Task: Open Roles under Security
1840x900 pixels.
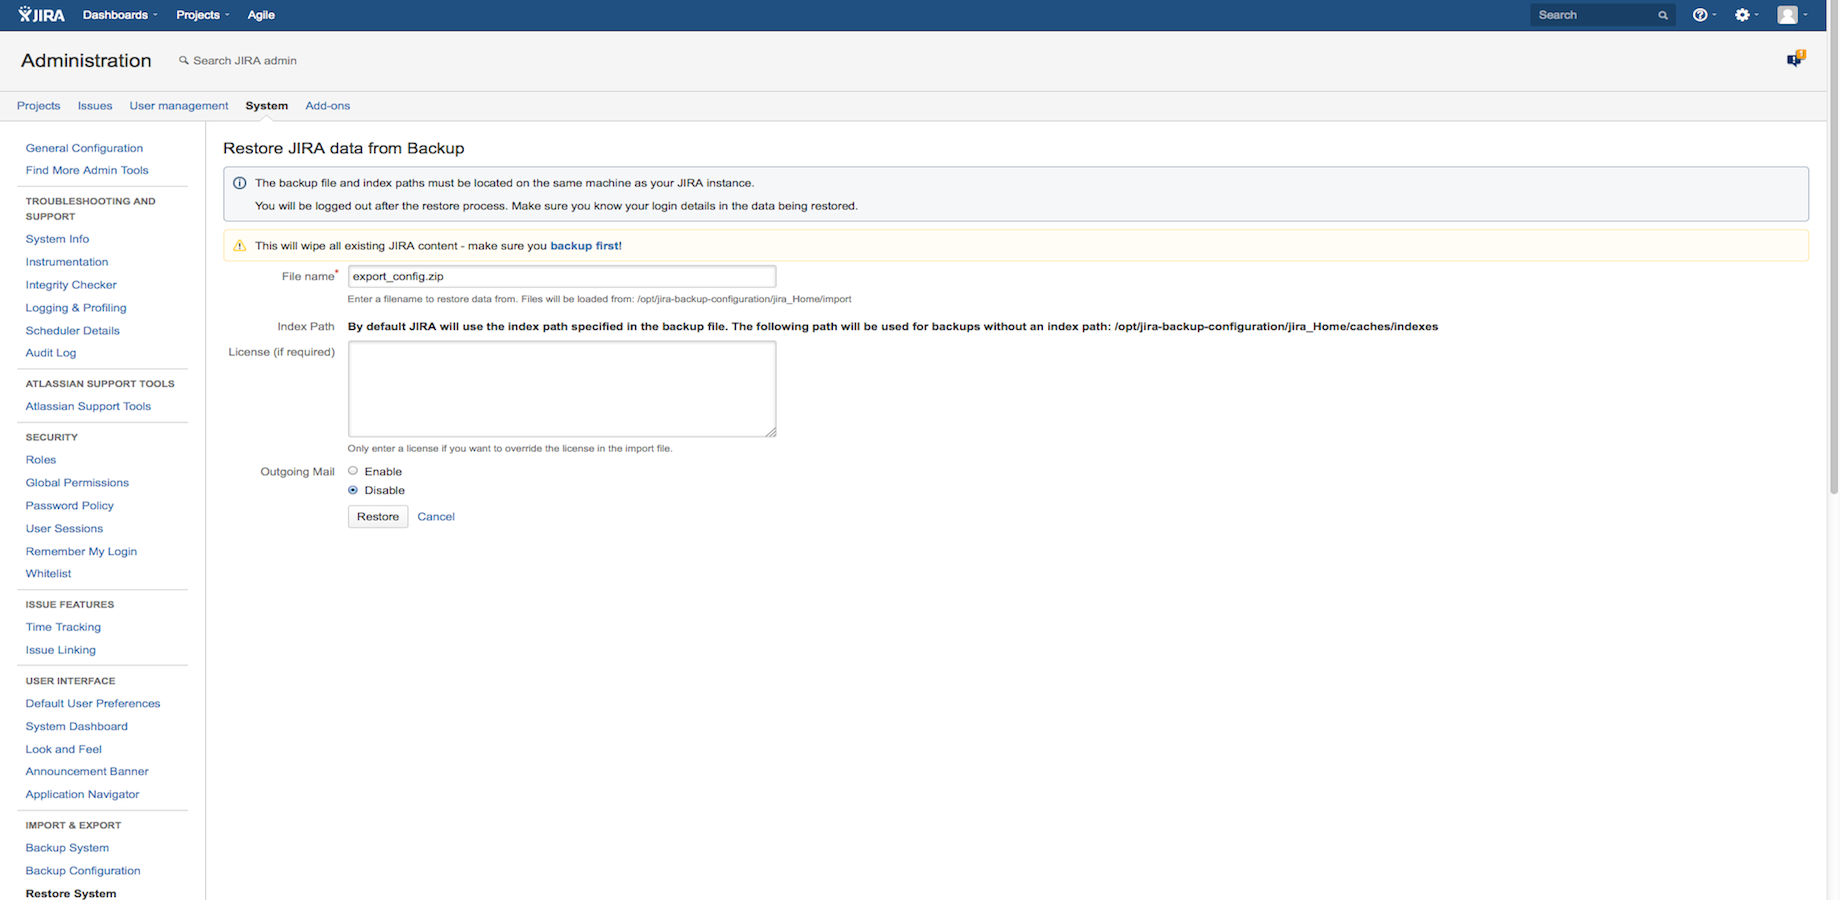Action: coord(41,460)
